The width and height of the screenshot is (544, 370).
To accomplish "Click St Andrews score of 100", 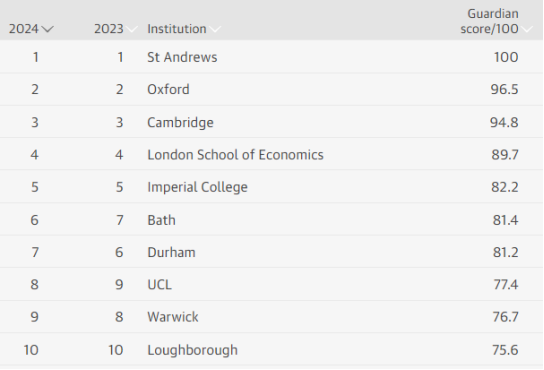I will pos(506,57).
